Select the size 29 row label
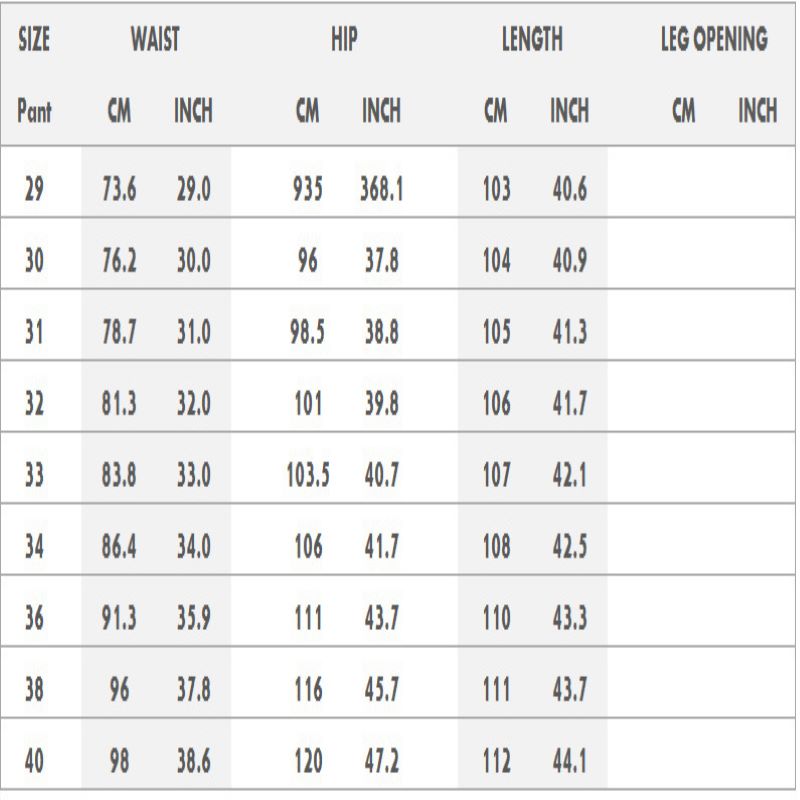800x800 pixels. click(35, 188)
